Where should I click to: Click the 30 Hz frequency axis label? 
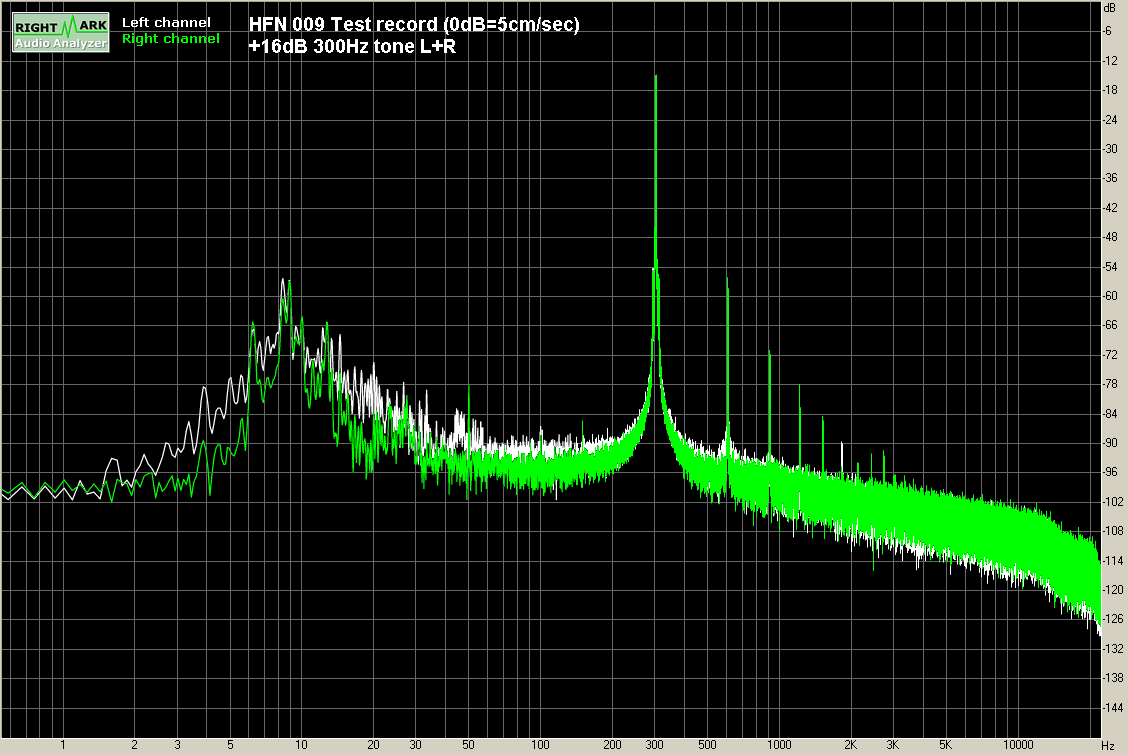point(415,745)
